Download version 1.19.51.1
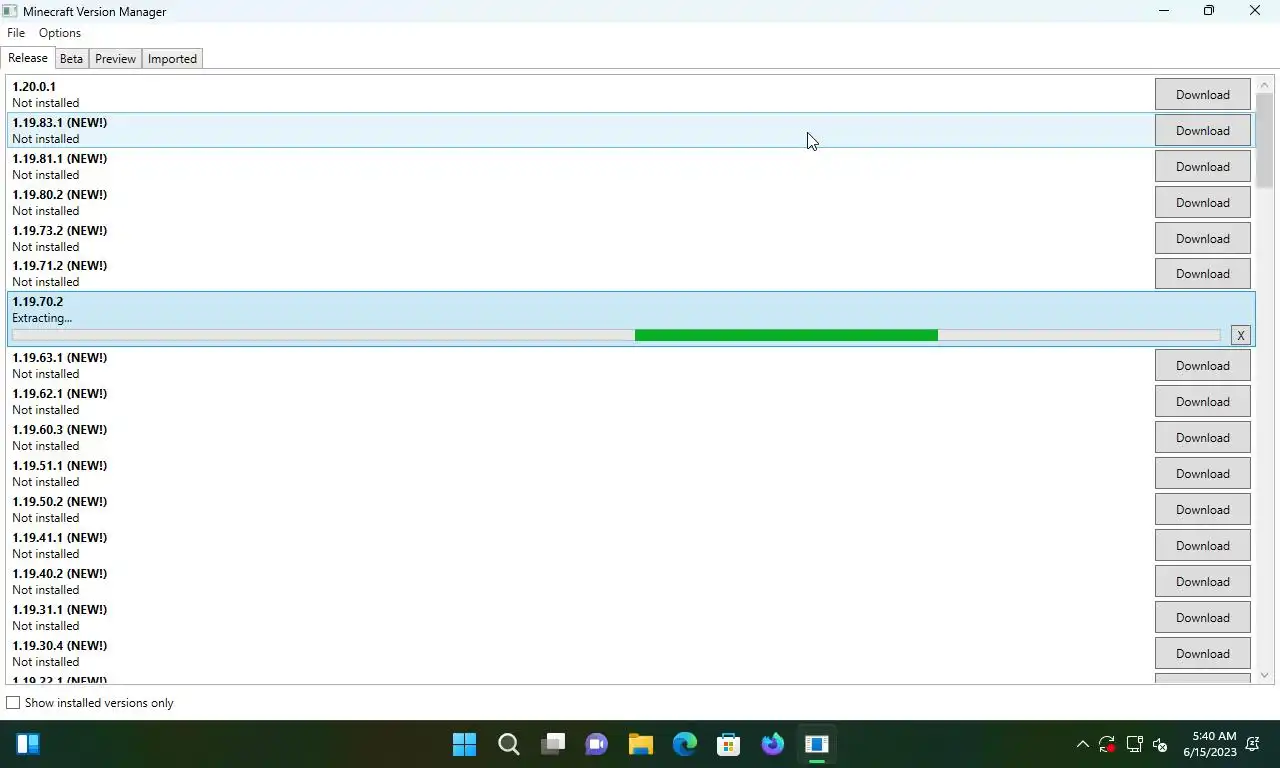1280x768 pixels. (x=1202, y=474)
